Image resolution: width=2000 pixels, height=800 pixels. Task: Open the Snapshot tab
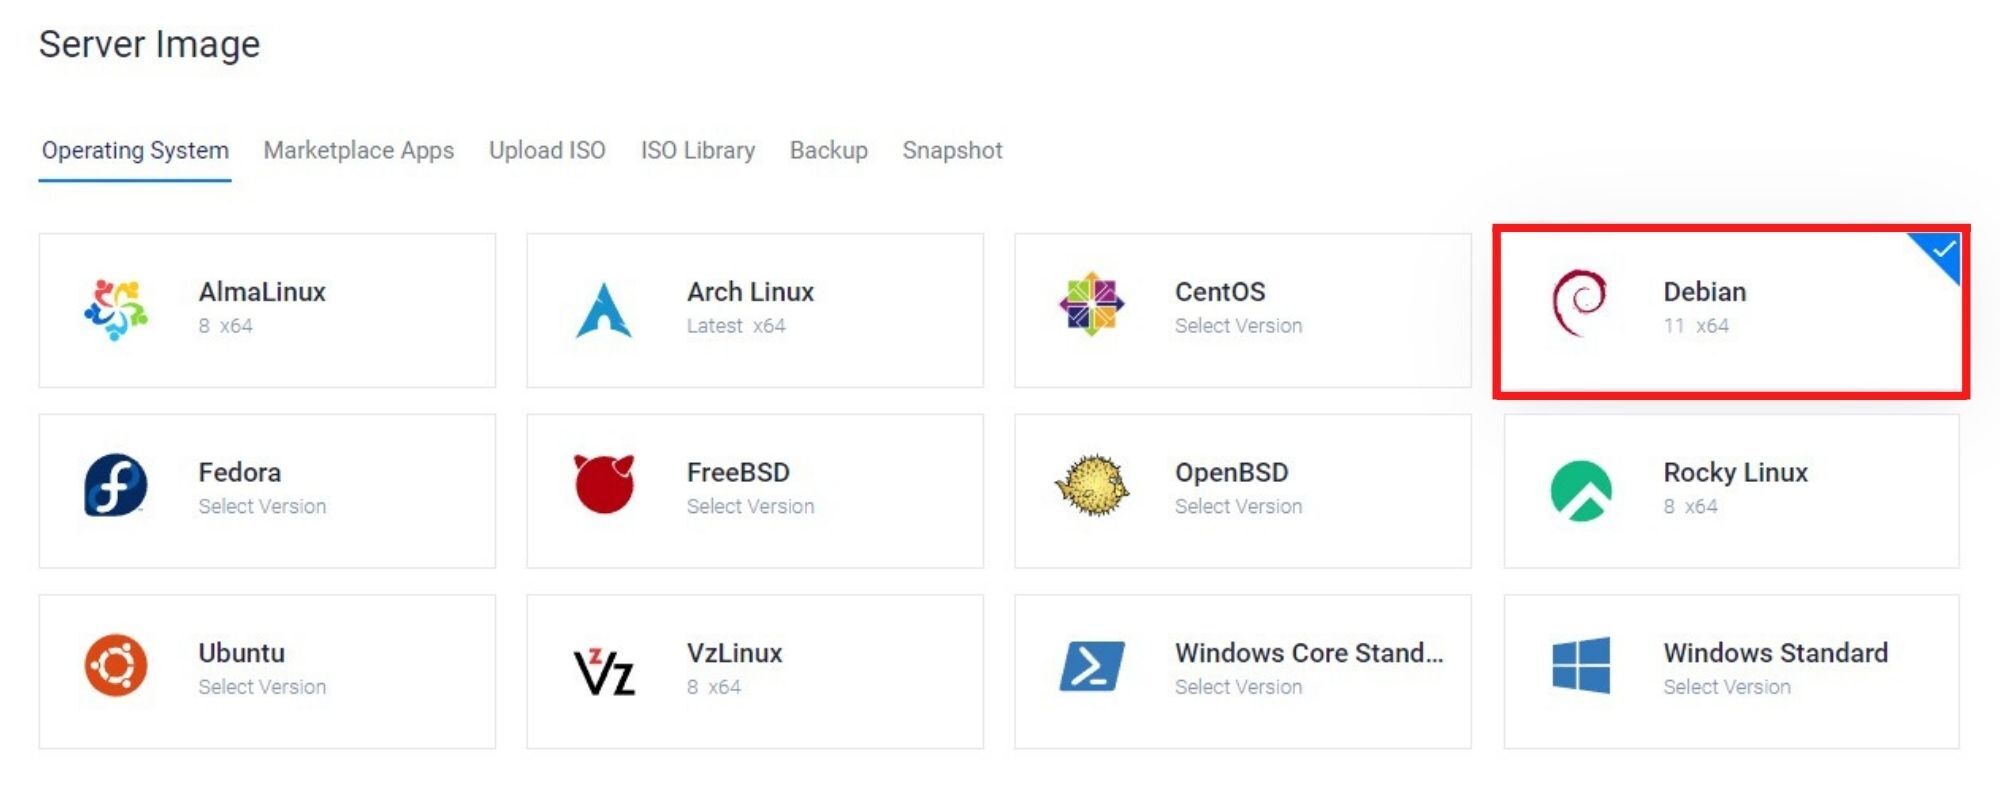951,150
